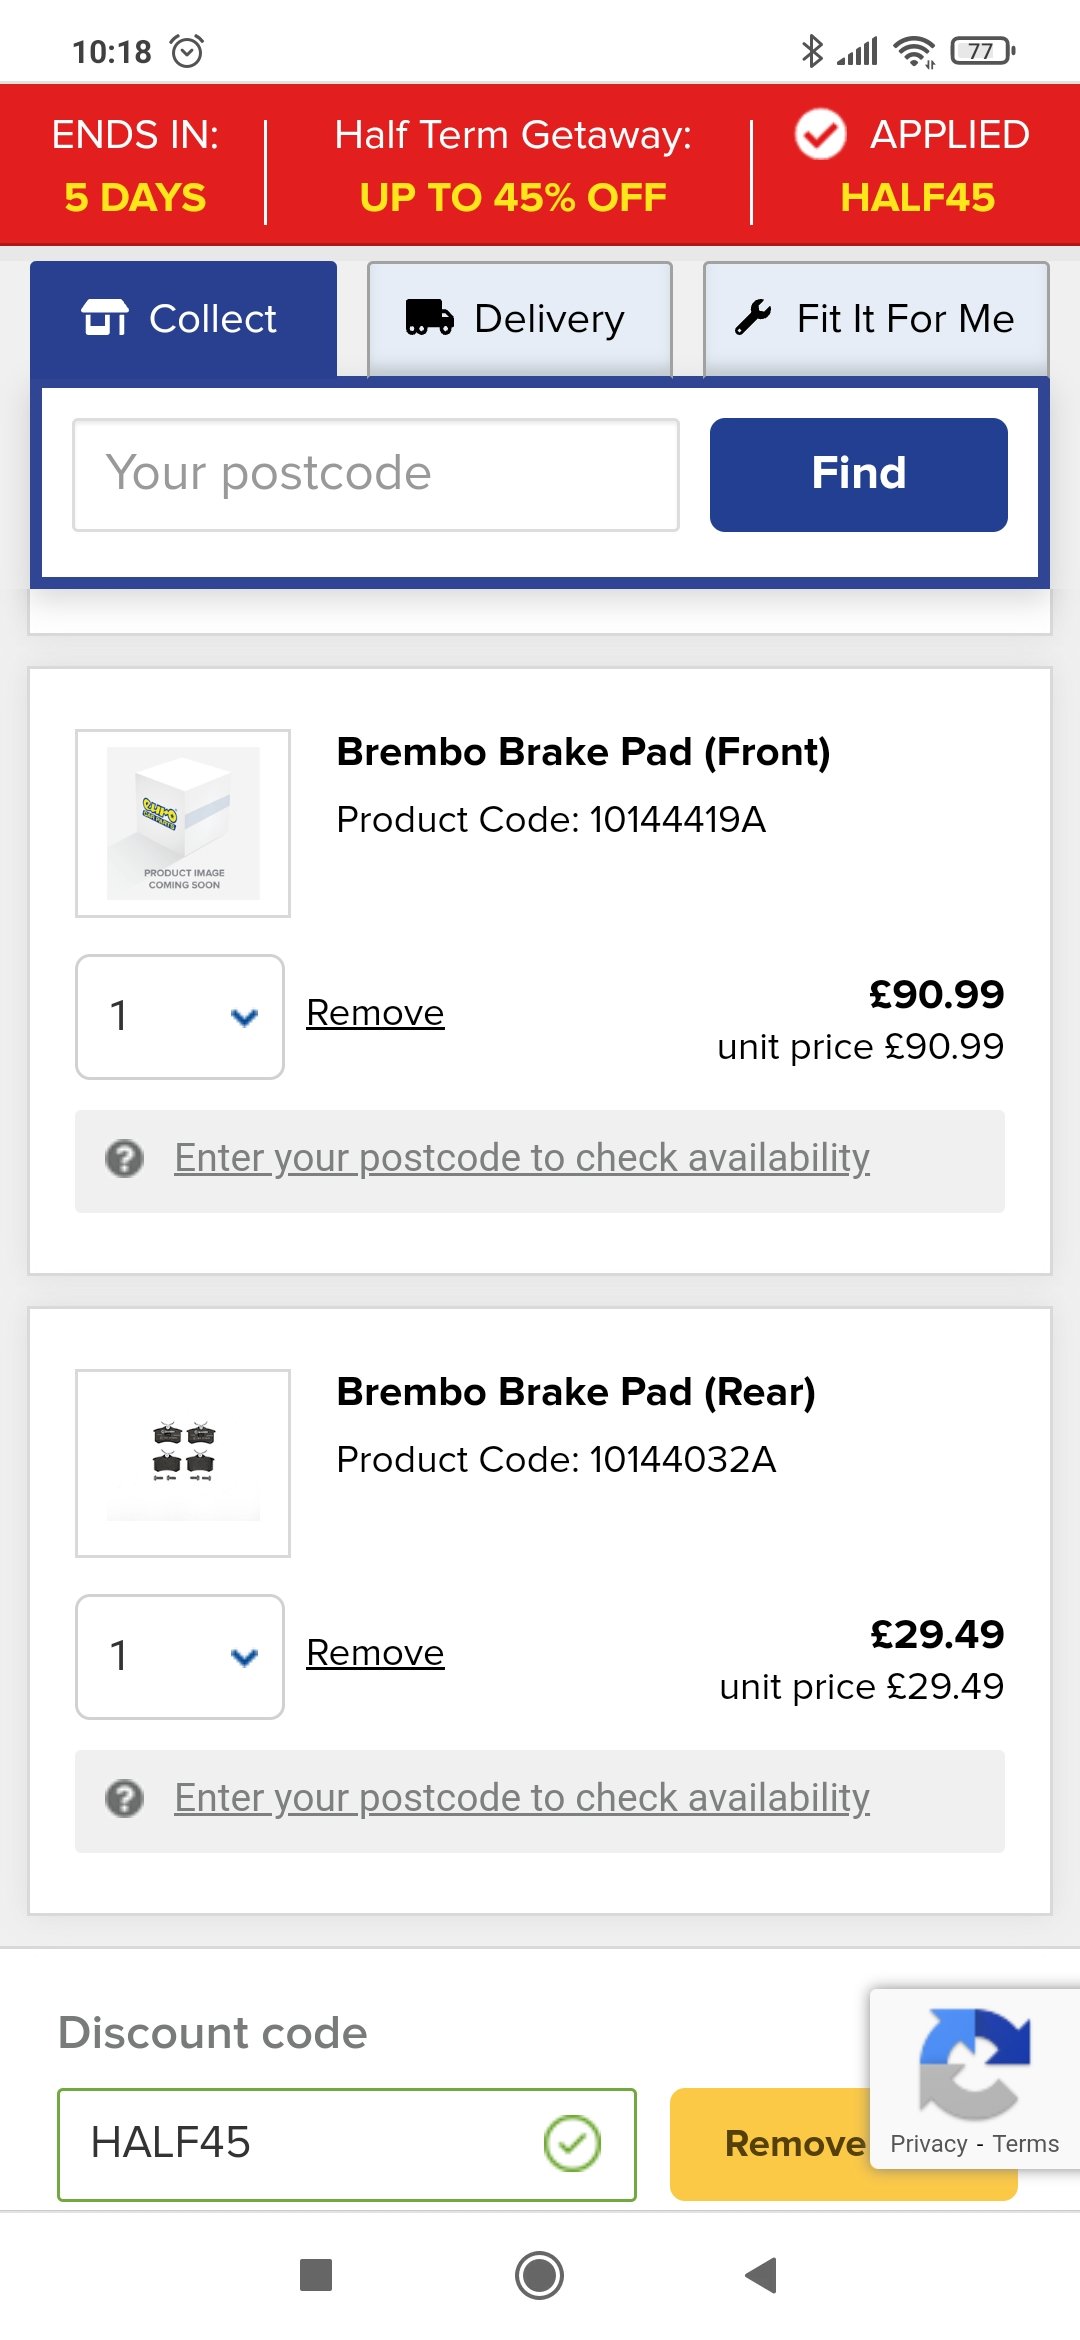Tap the question mark icon under Rear brake pad
1080x2340 pixels.
tap(124, 1799)
